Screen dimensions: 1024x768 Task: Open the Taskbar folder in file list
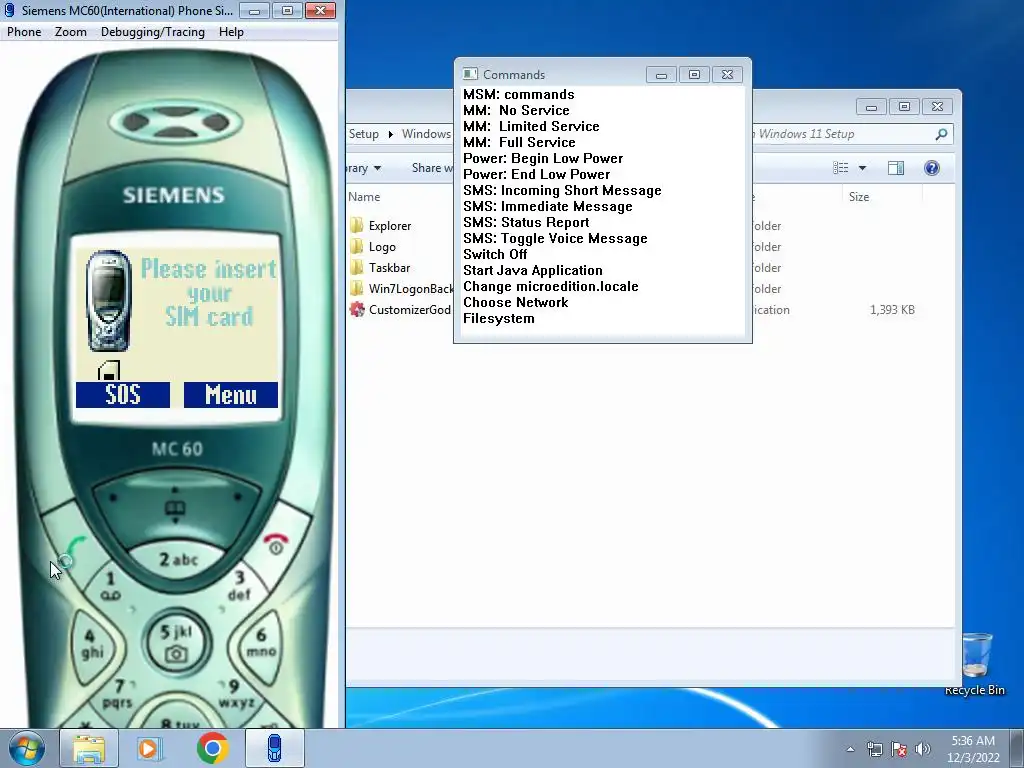point(389,268)
